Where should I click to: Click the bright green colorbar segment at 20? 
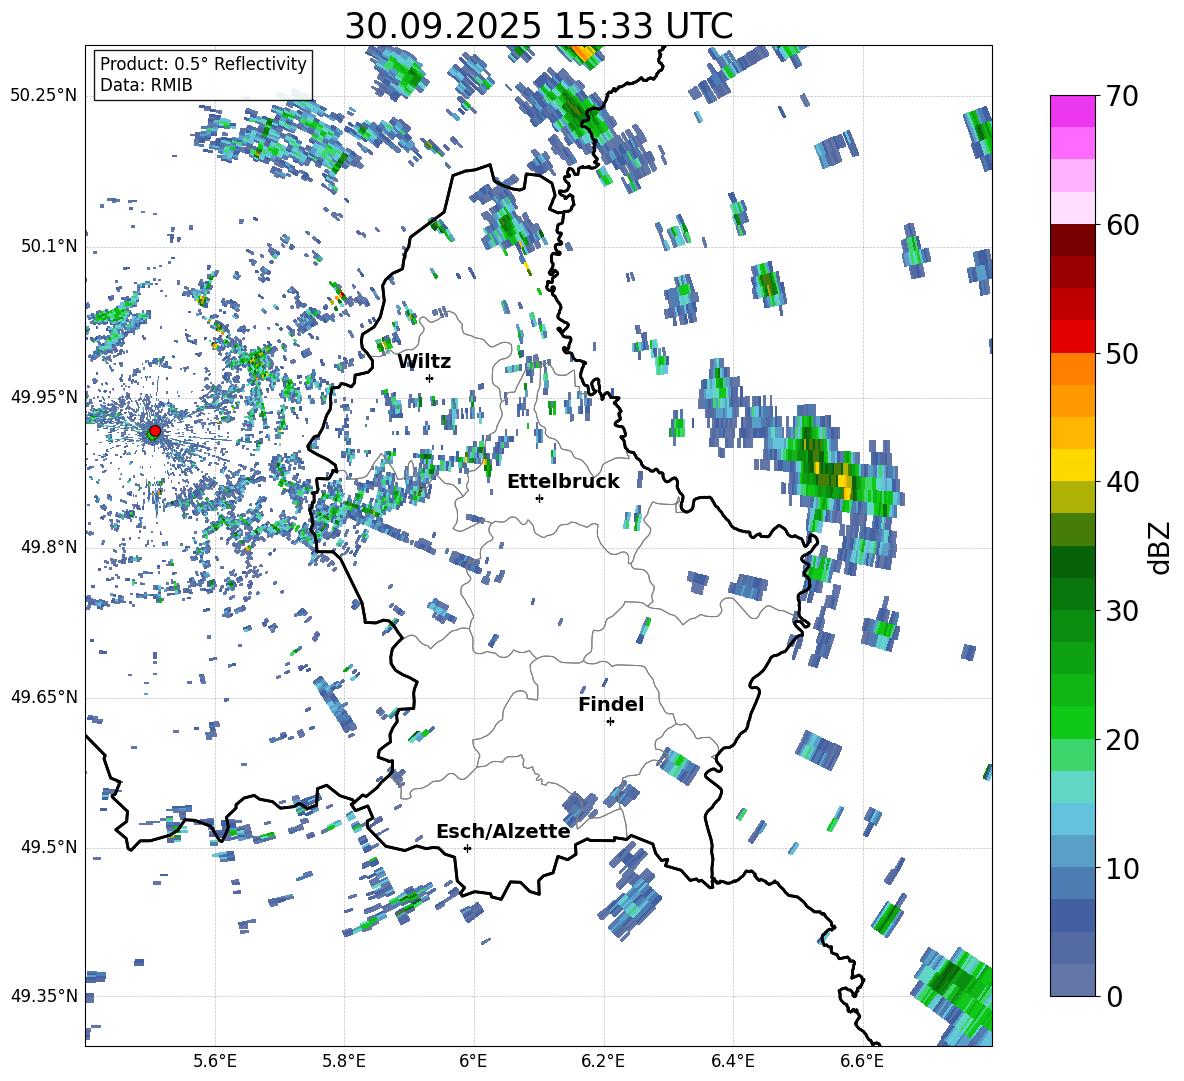1072,722
